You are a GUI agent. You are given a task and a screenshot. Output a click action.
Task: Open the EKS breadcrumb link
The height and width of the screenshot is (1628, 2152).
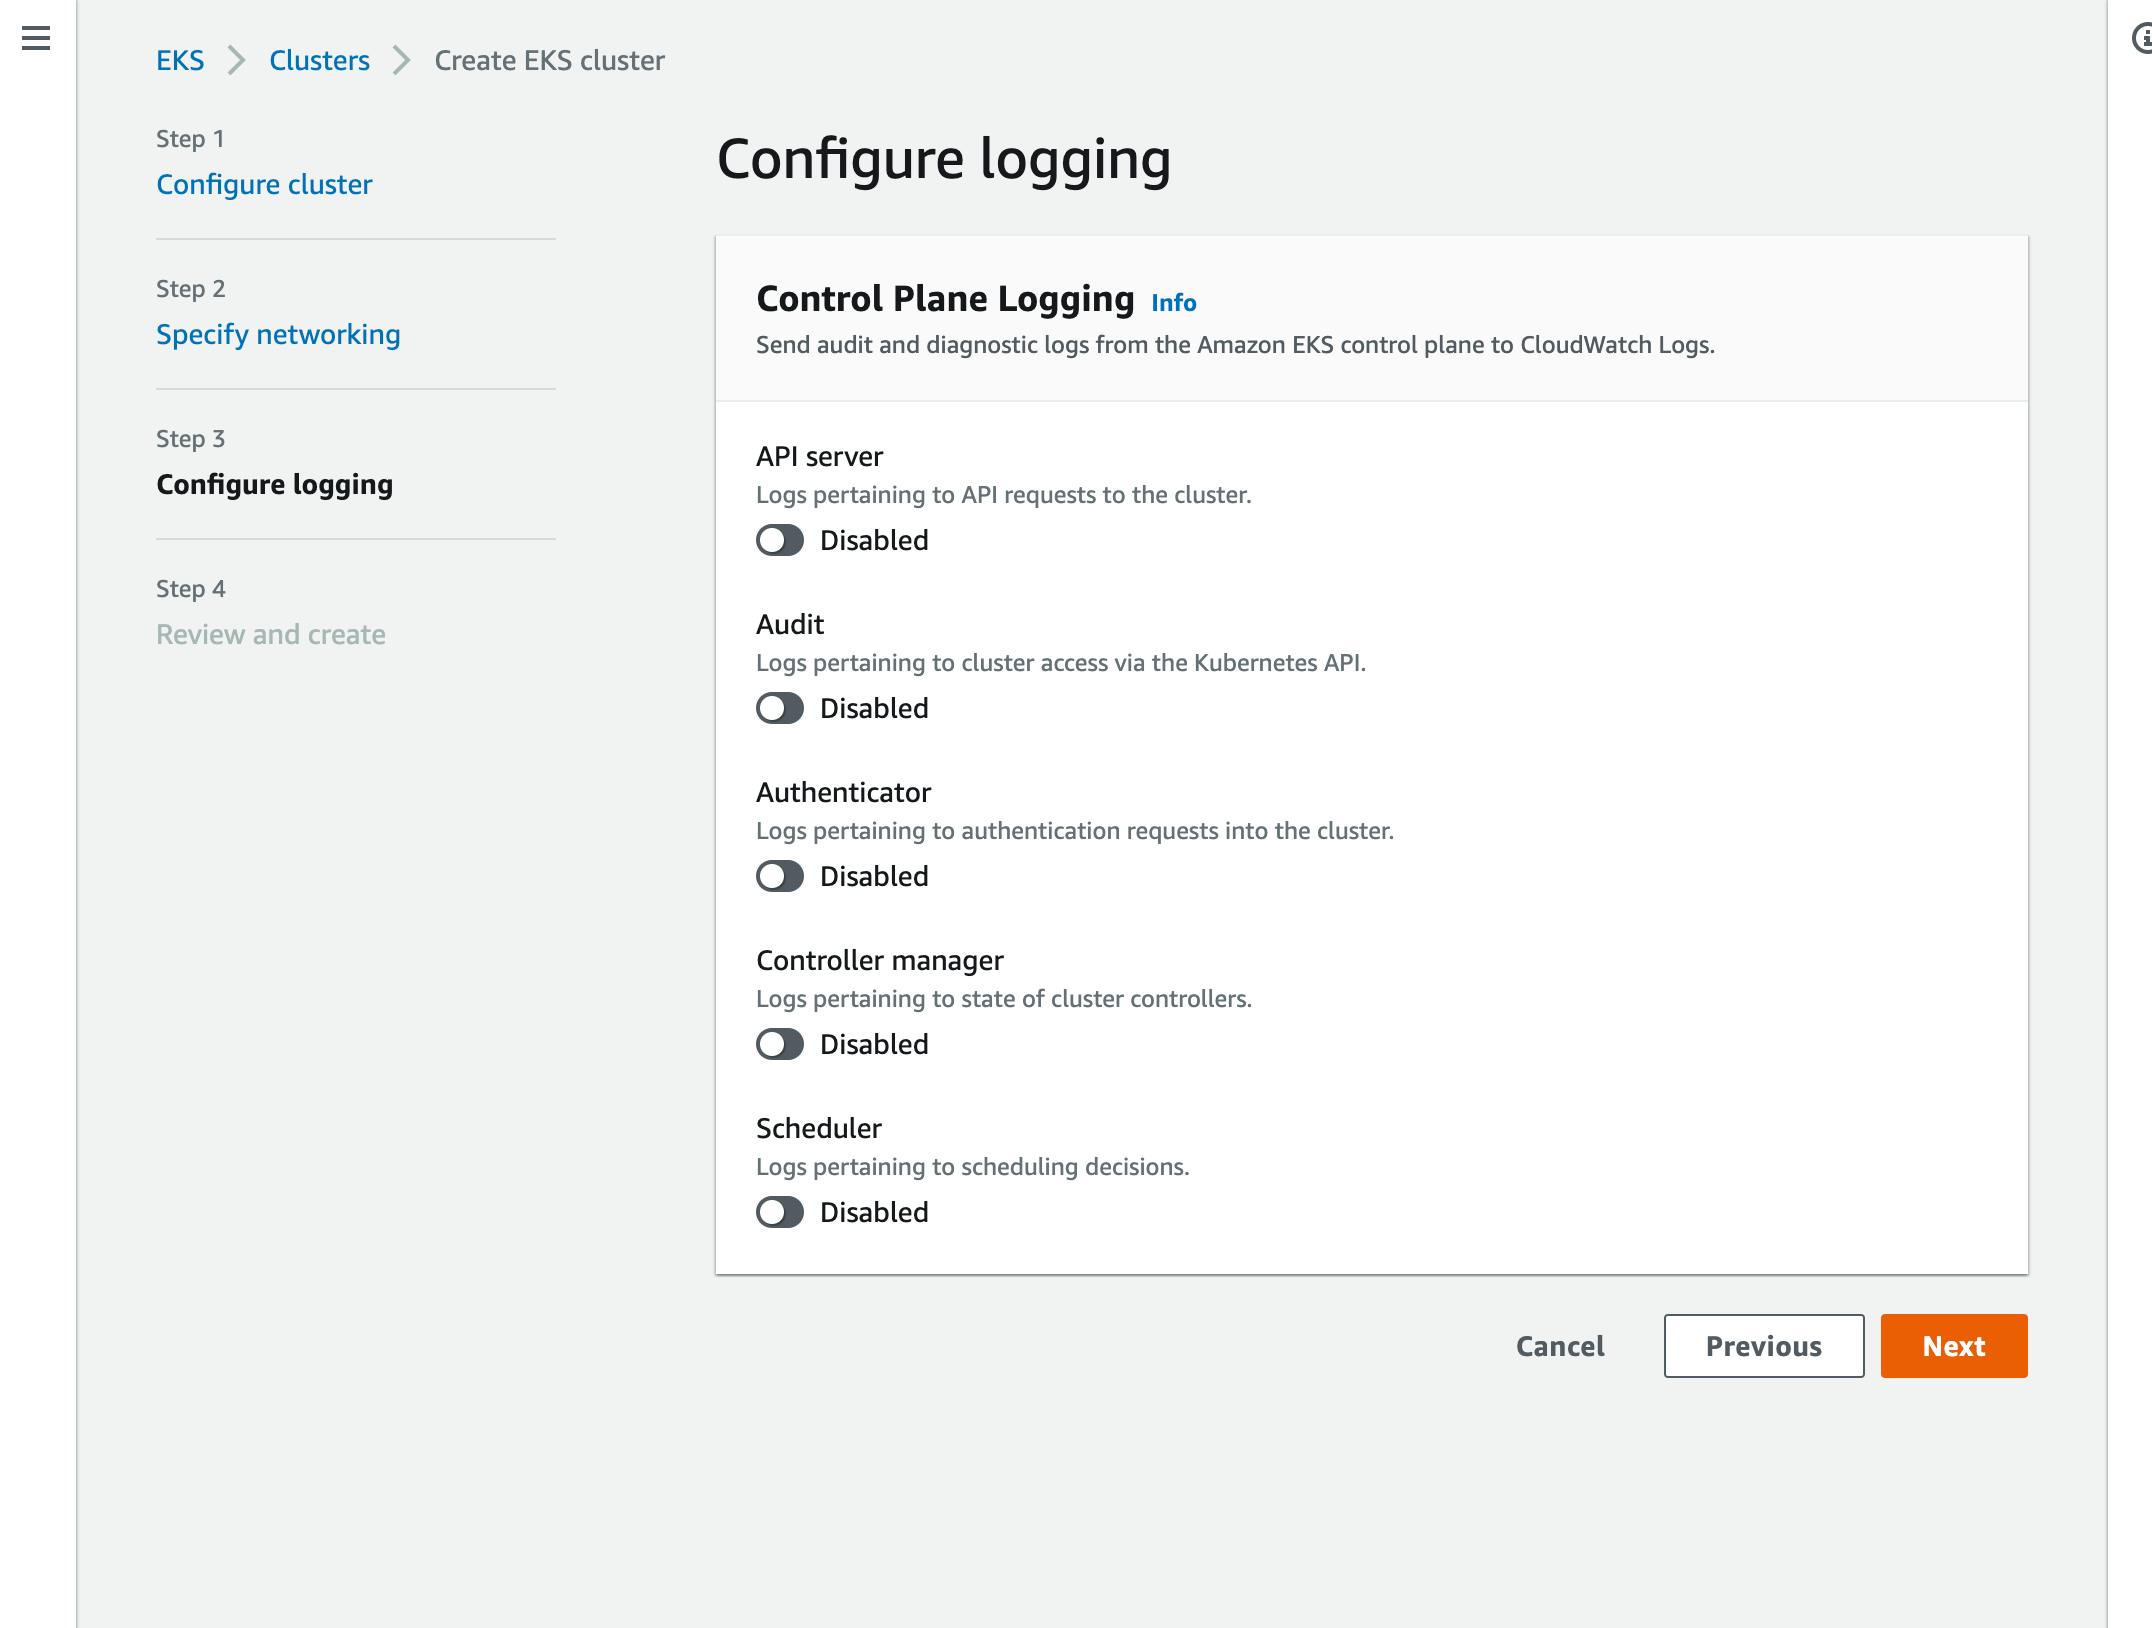180,60
